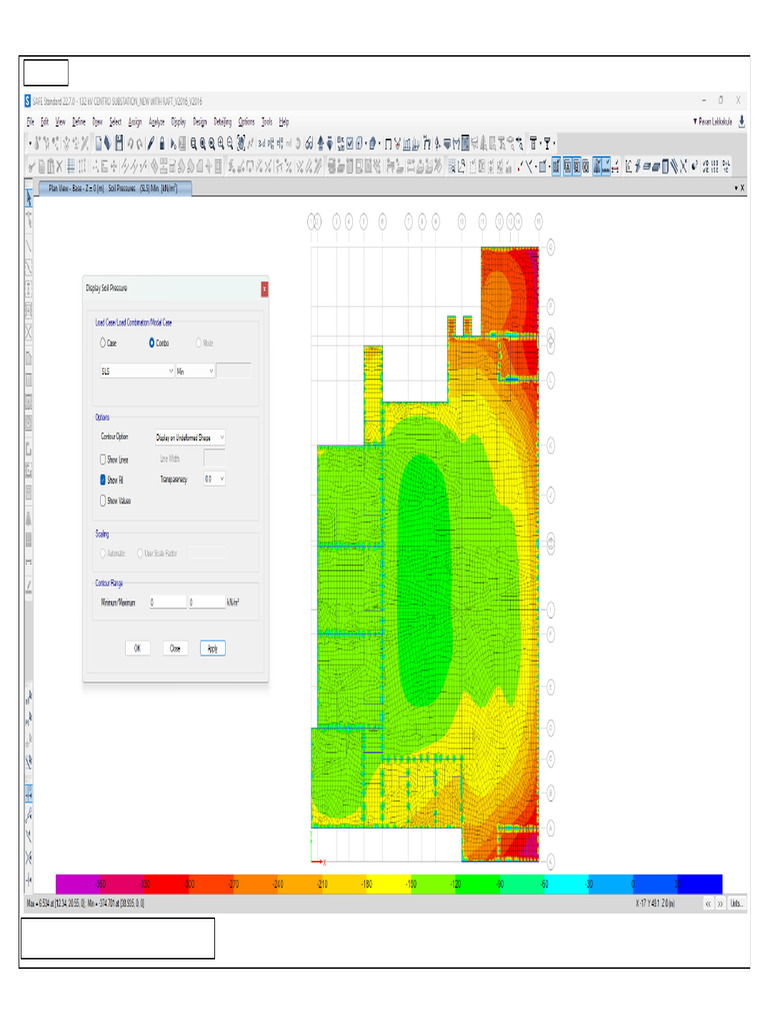The height and width of the screenshot is (1024, 768).
Task: Open the Detailing menu
Action: [x=222, y=121]
